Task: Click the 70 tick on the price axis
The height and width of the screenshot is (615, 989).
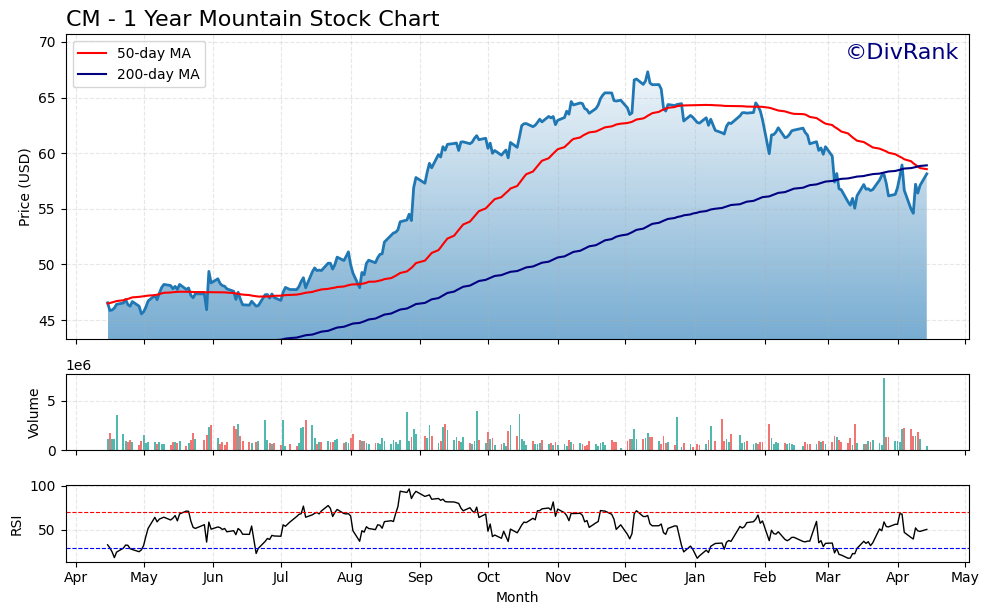Action: coord(47,42)
